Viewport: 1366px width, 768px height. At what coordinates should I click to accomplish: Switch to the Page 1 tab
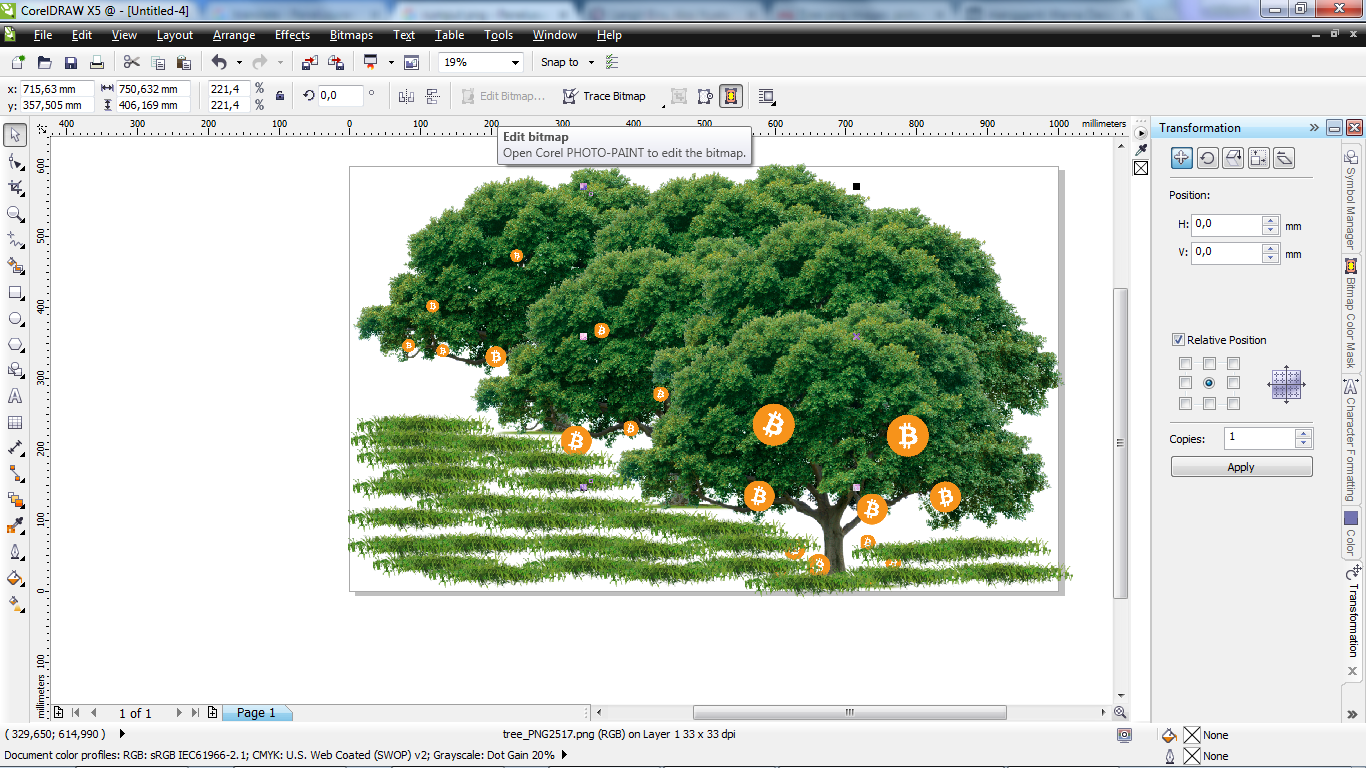[256, 713]
